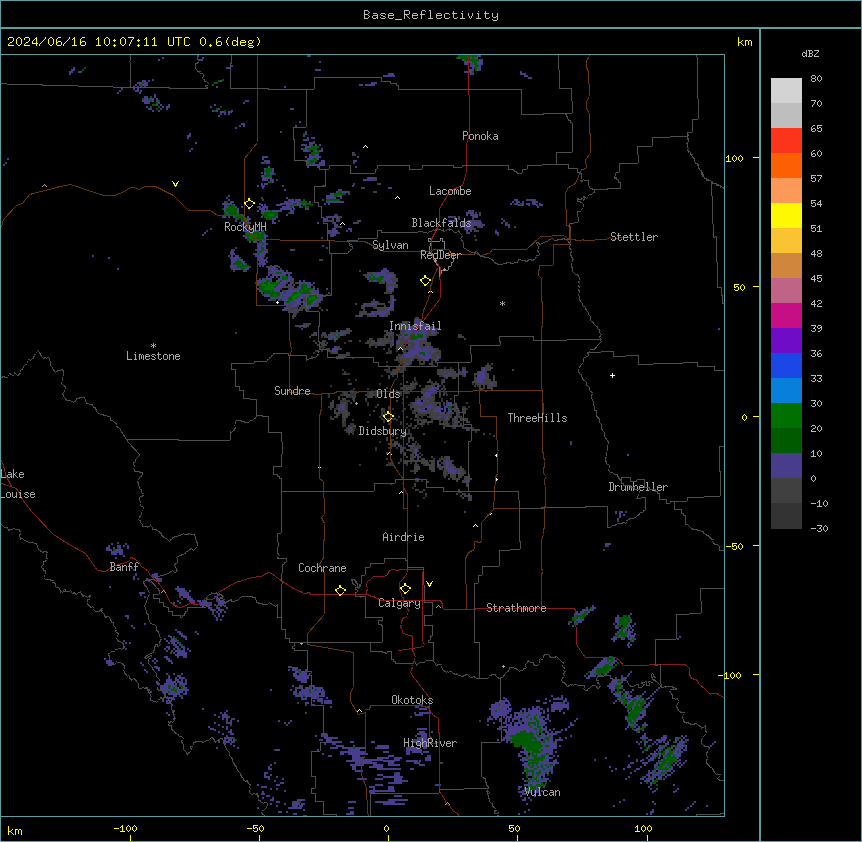Click the Limestone label
Image resolution: width=862 pixels, height=842 pixels.
[153, 356]
